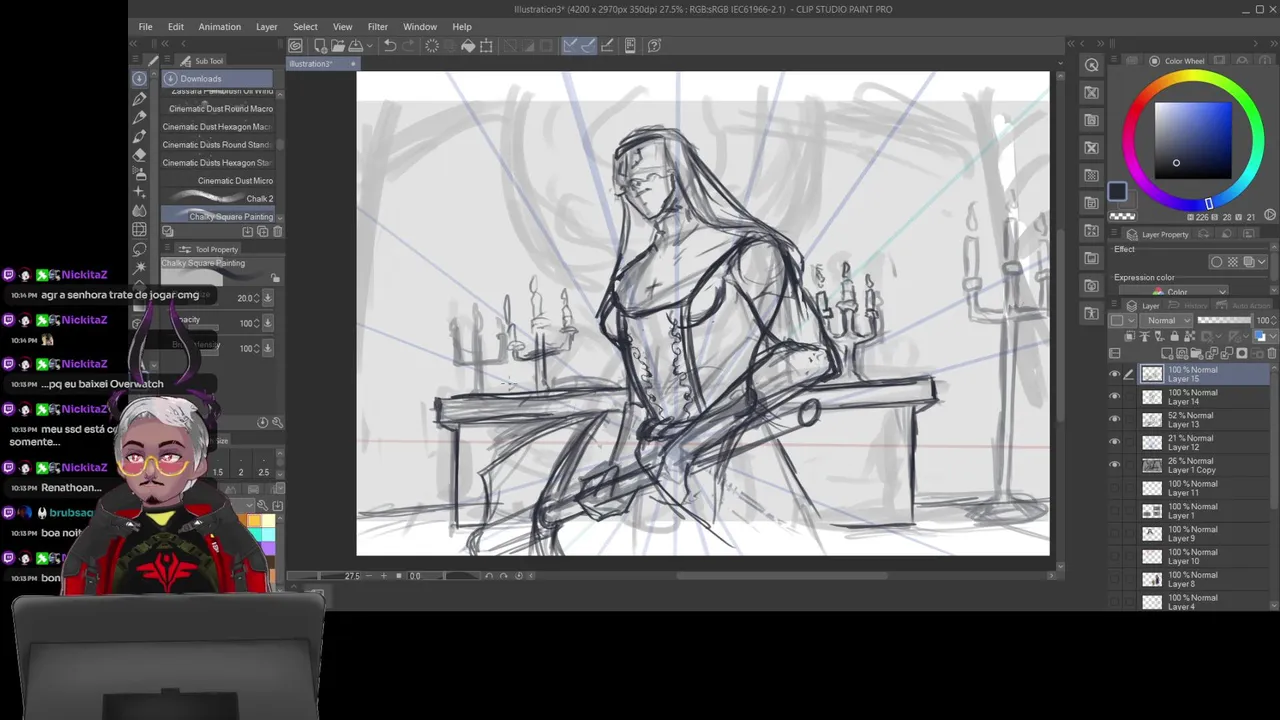
Task: Open the Save icon dropdown arrow
Action: (370, 45)
